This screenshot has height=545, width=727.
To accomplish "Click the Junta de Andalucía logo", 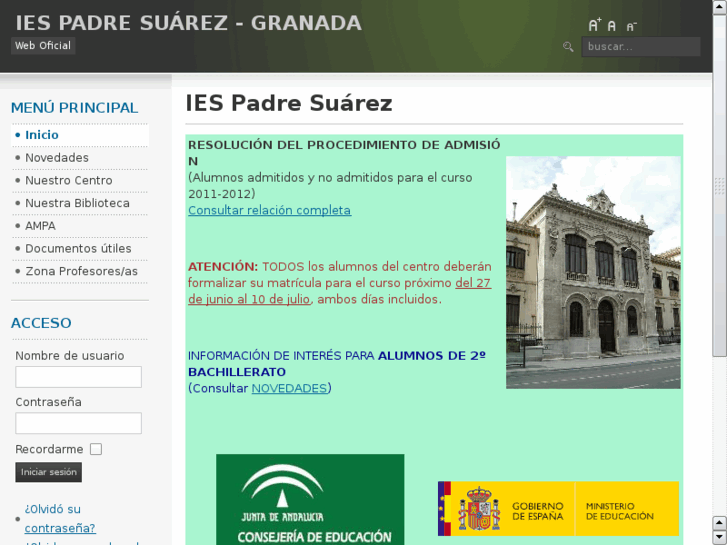I will tap(310, 500).
